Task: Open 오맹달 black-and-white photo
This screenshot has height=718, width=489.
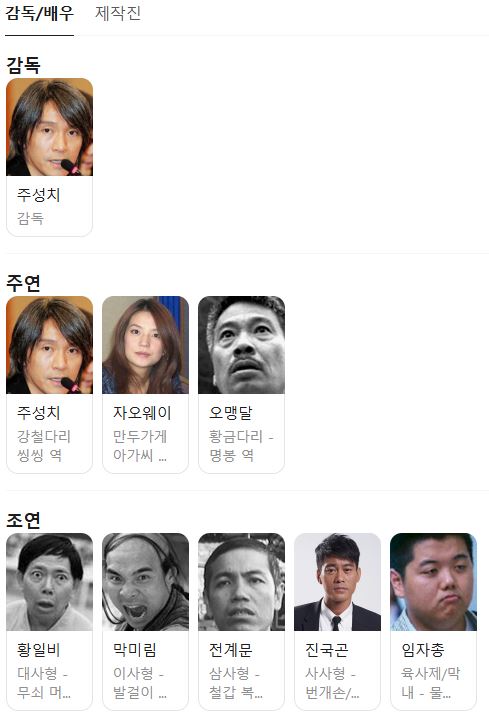Action: pyautogui.click(x=241, y=345)
